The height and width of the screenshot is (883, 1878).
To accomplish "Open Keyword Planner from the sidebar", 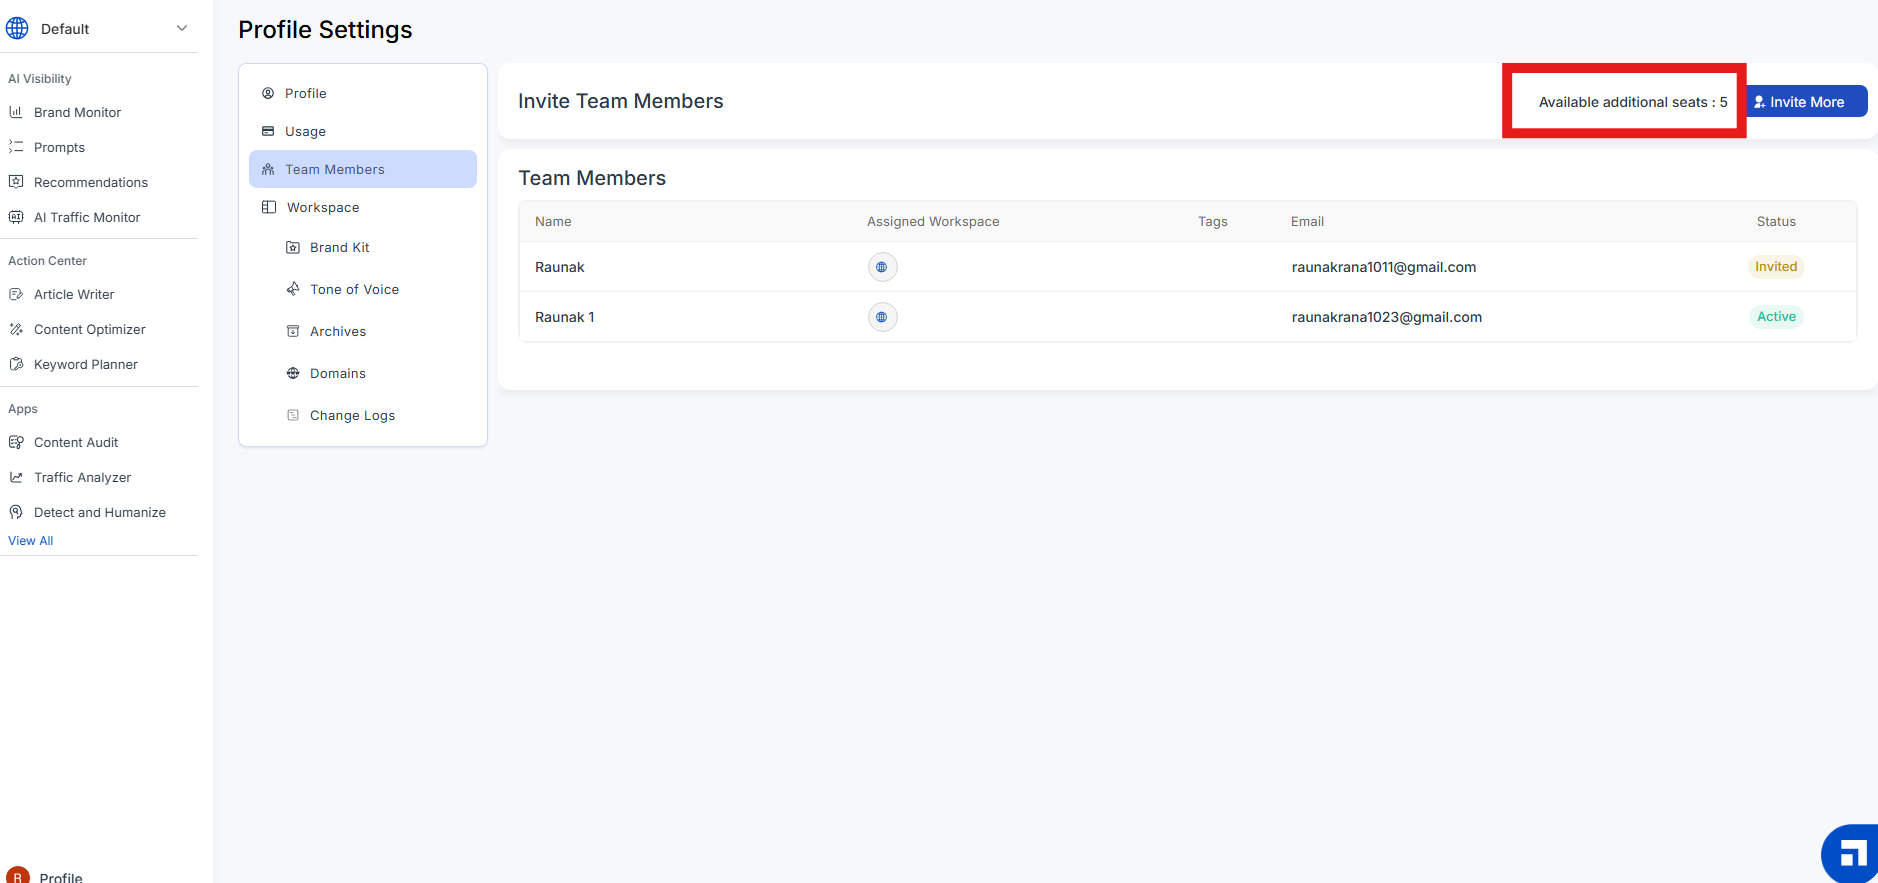I will click(x=85, y=364).
